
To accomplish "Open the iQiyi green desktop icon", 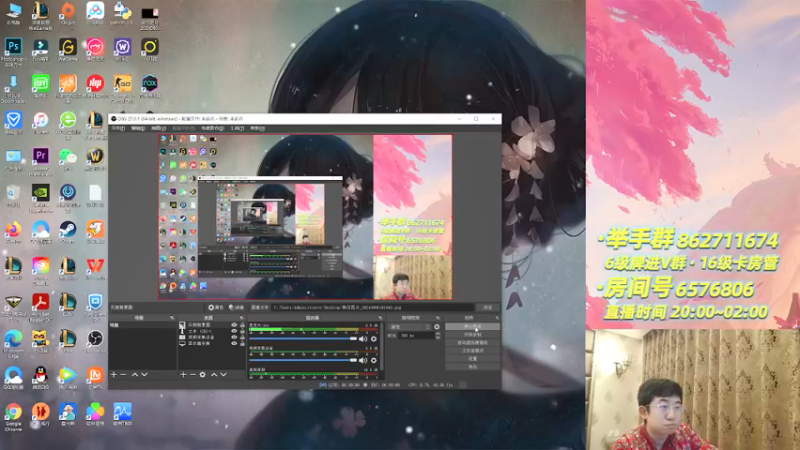I will (41, 83).
